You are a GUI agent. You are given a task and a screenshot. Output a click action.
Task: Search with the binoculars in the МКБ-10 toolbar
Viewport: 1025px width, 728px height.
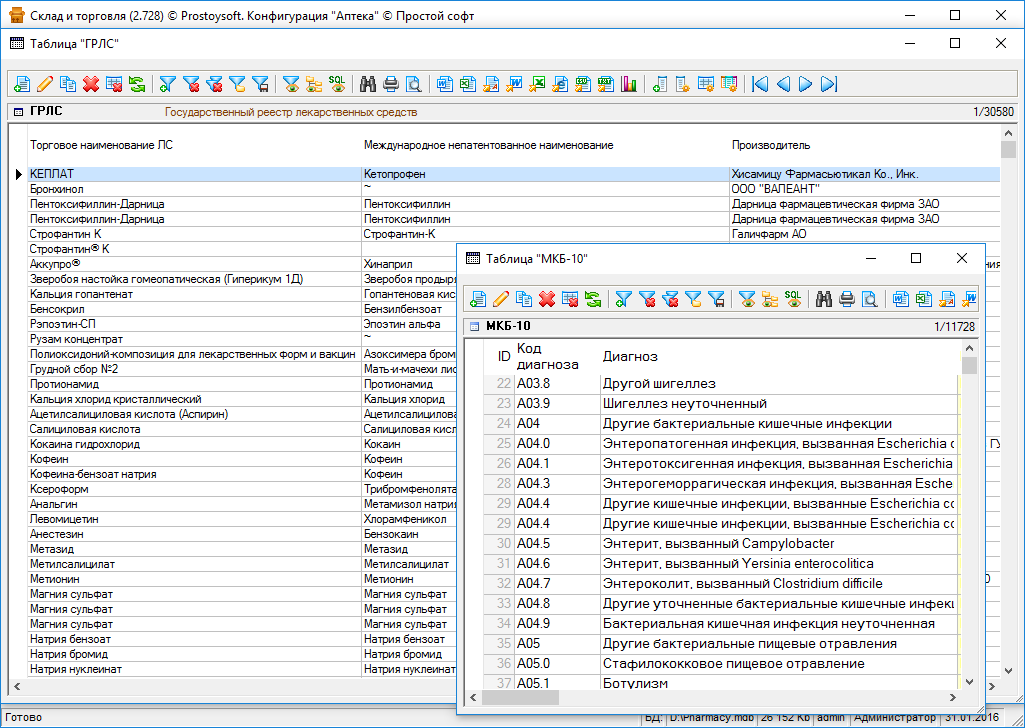pyautogui.click(x=824, y=299)
